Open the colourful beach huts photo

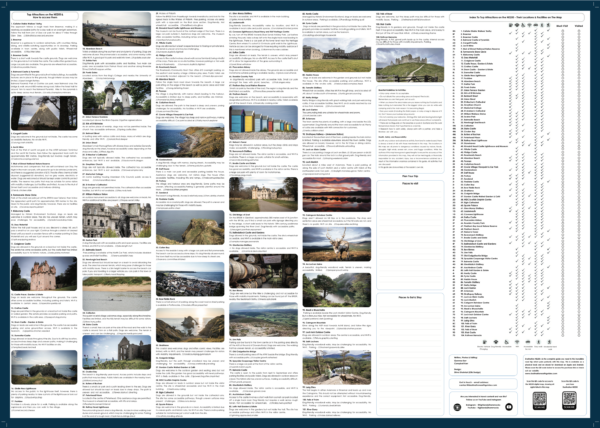(x=263, y=122)
